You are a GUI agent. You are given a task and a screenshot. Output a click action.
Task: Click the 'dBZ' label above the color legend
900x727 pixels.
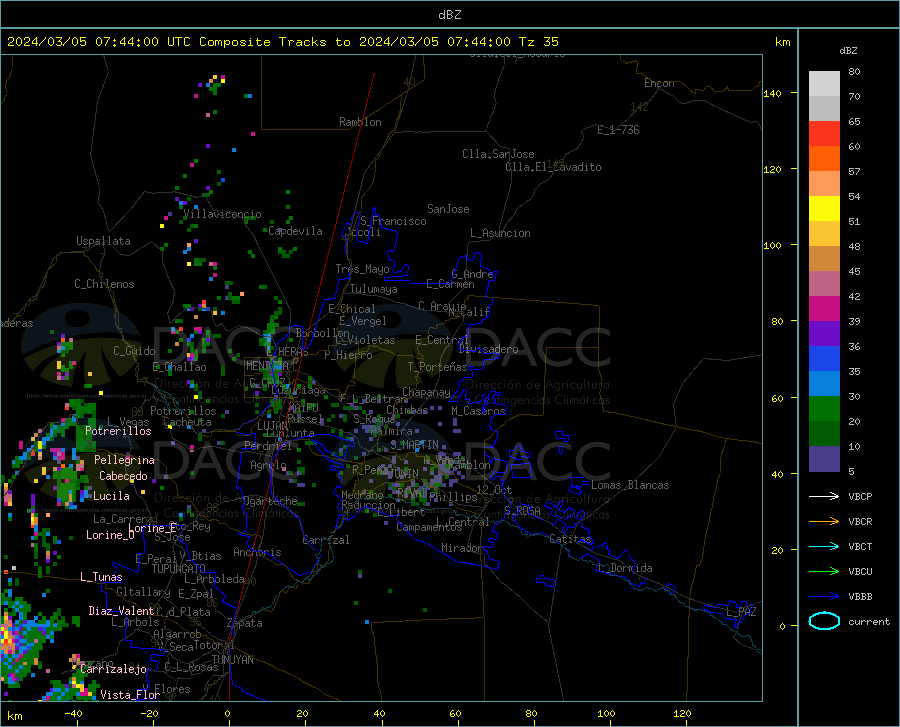pos(848,50)
